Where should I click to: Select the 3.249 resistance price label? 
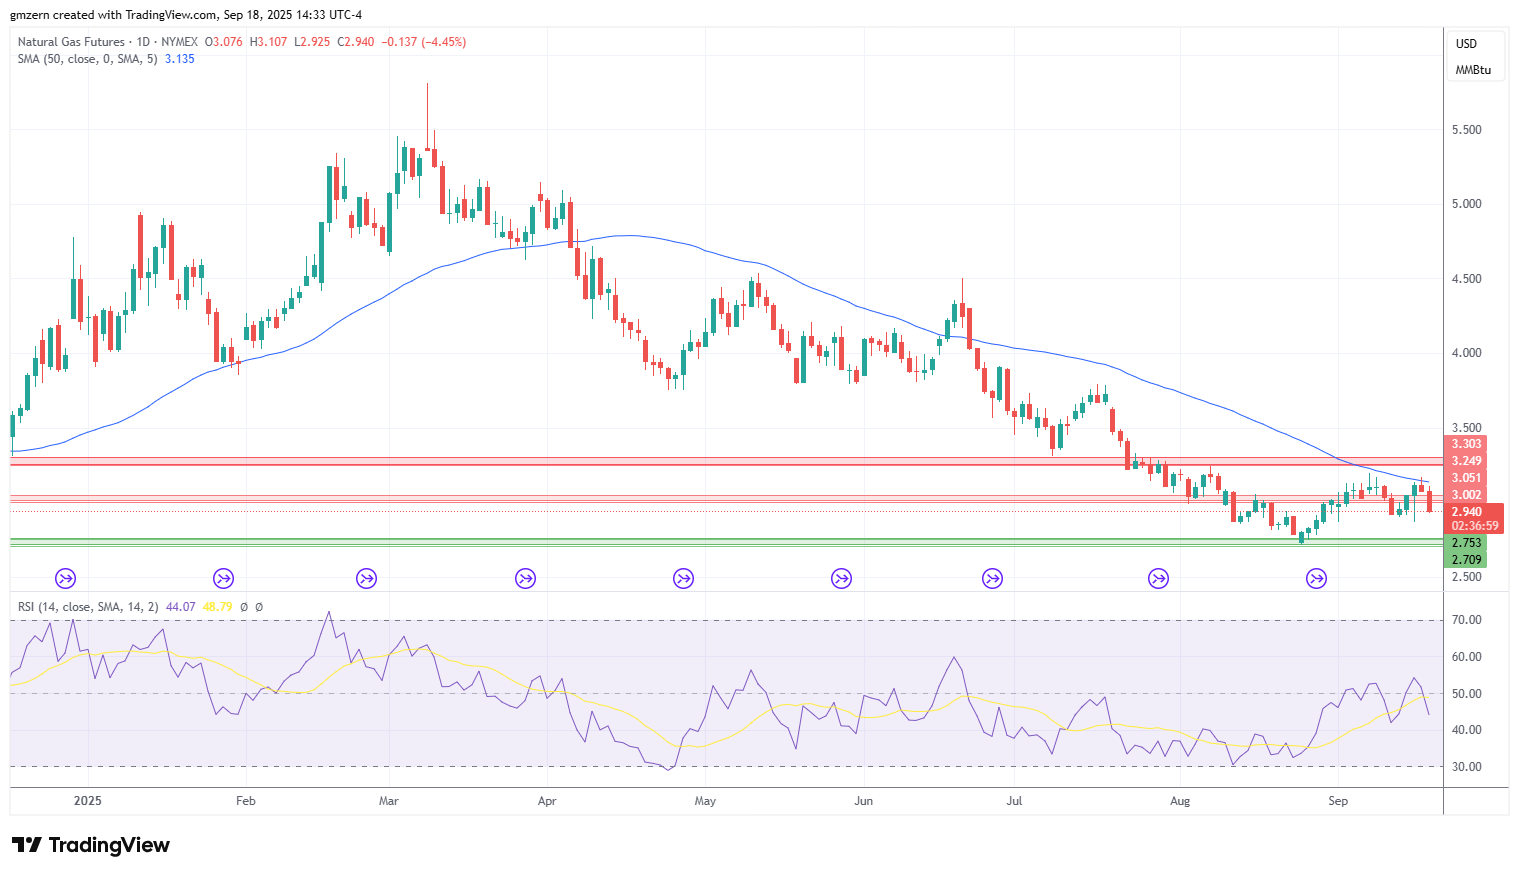[1466, 461]
